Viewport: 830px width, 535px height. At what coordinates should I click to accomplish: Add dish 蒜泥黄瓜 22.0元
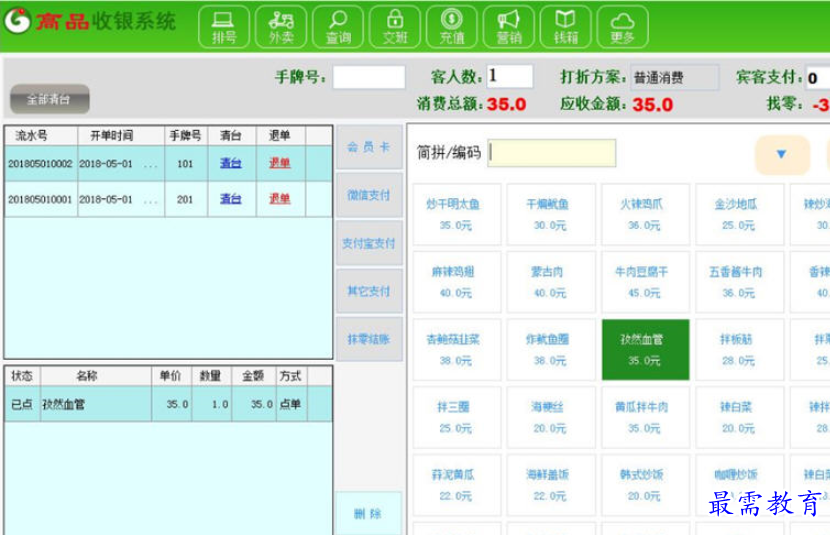pyautogui.click(x=456, y=485)
